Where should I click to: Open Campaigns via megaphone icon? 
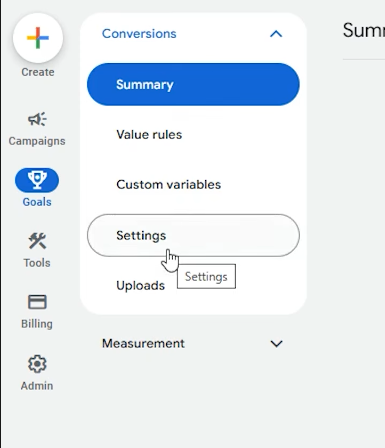click(x=37, y=119)
